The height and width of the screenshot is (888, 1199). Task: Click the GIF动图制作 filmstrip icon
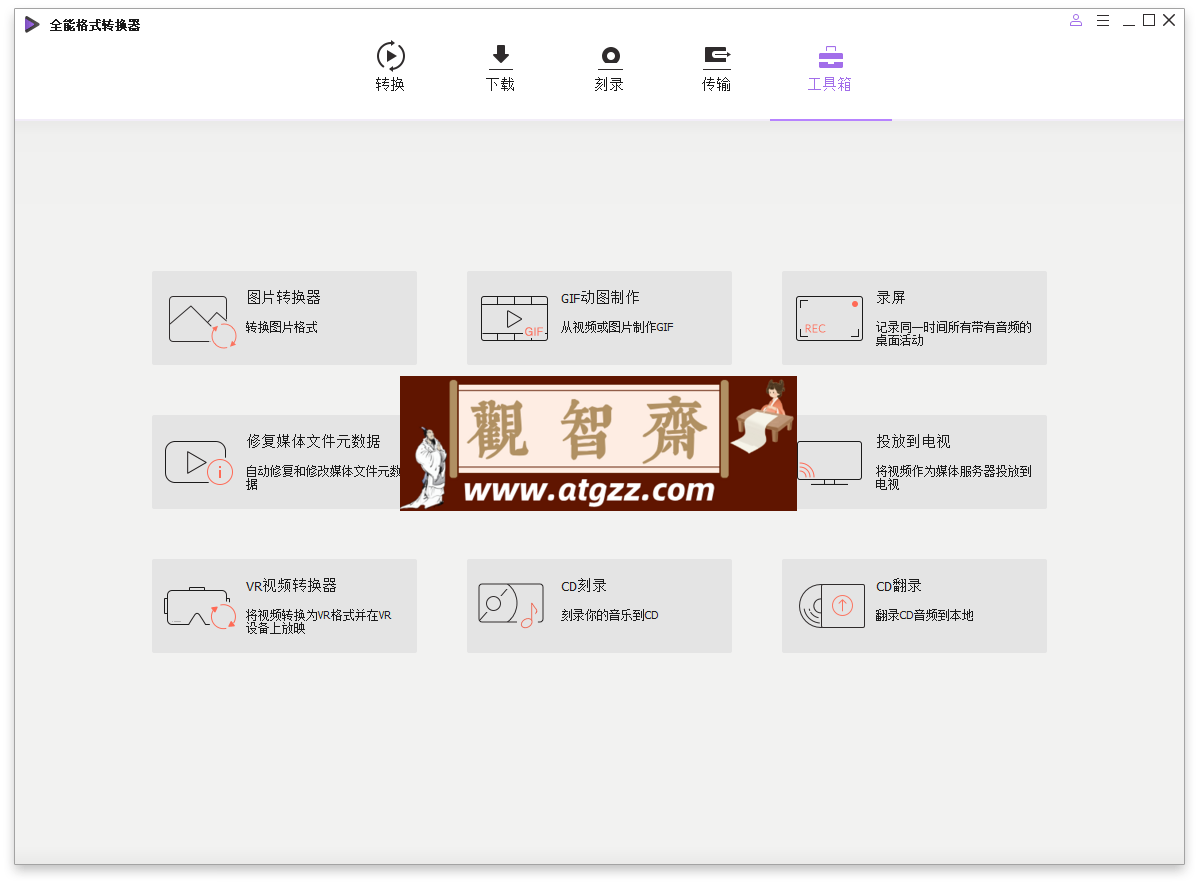[514, 318]
